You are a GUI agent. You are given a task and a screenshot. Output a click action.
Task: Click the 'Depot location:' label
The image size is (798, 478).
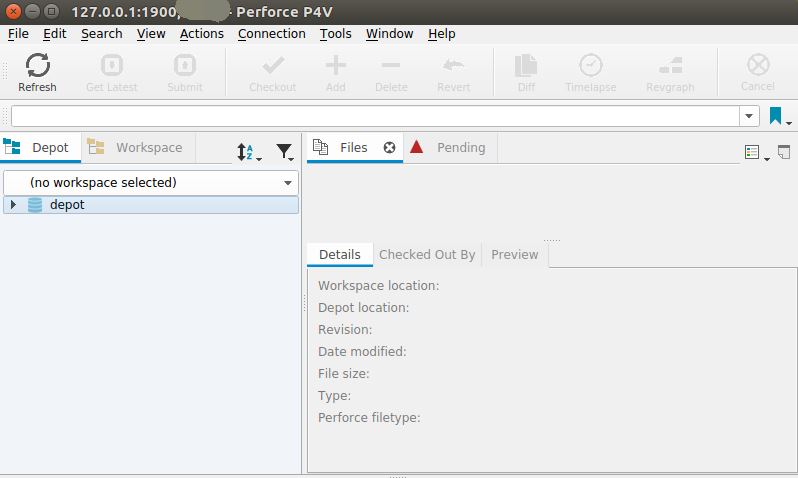pos(363,307)
